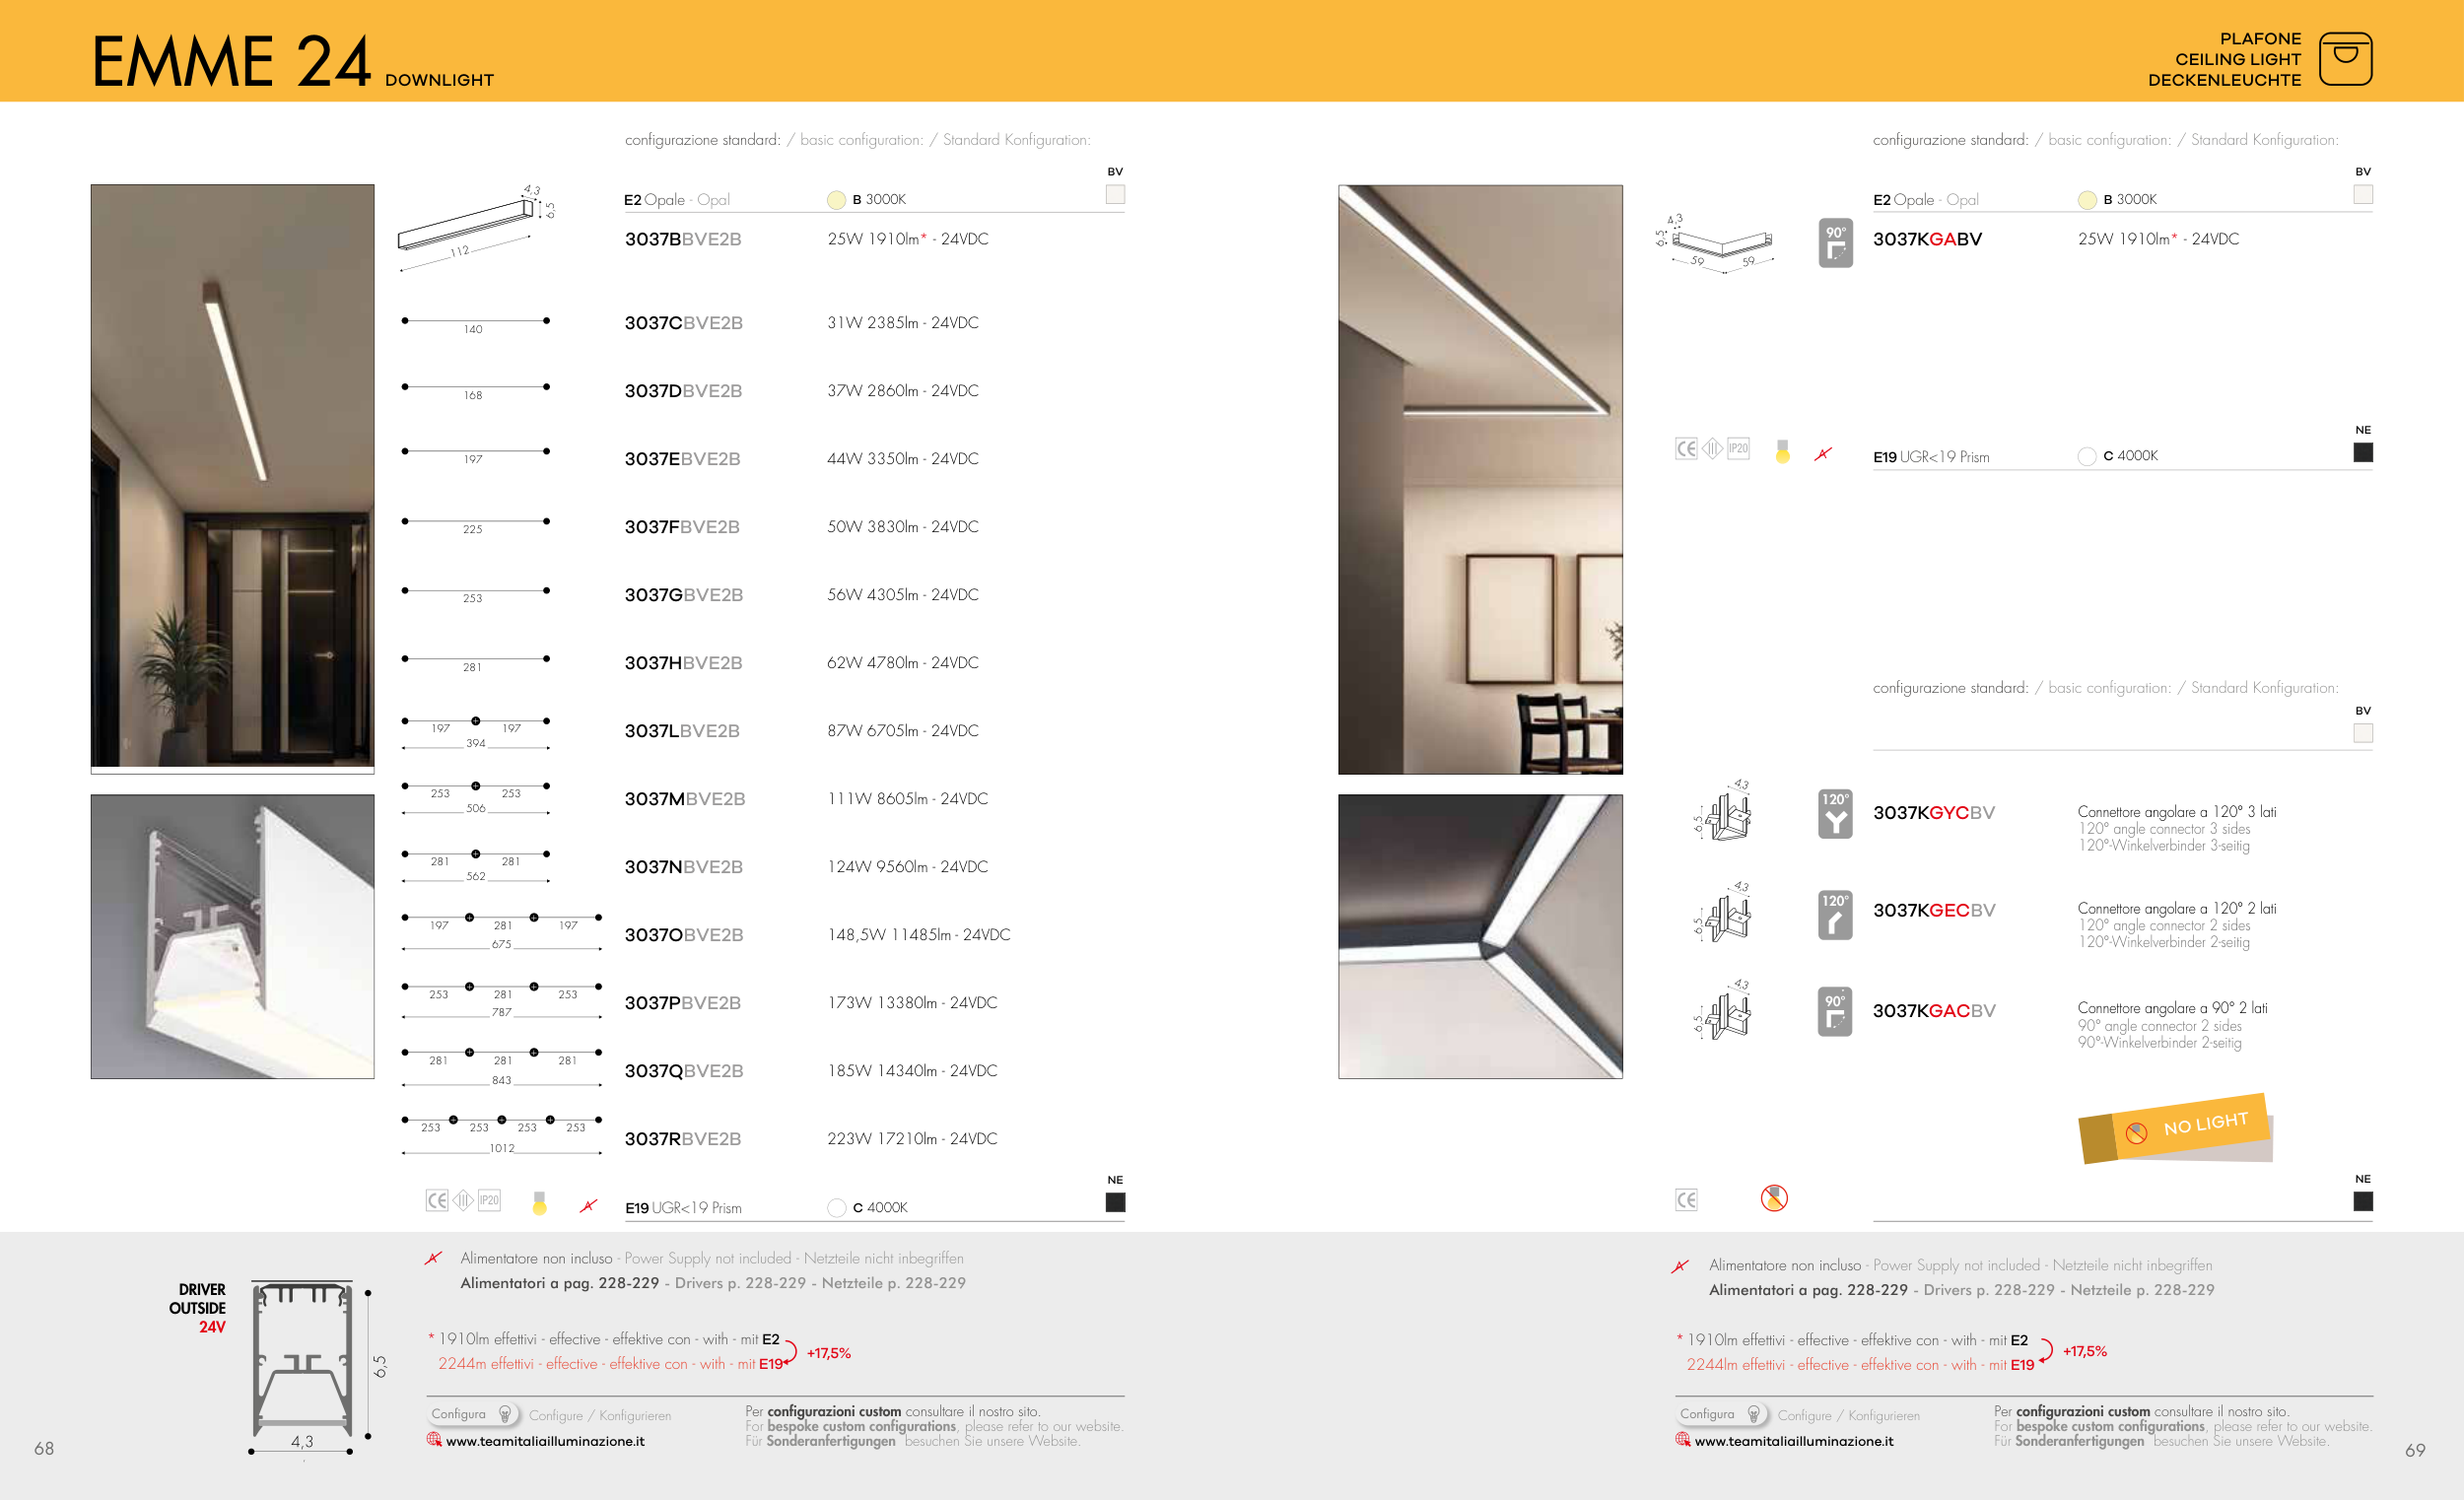This screenshot has height=1500, width=2464.
Task: Click the 90° angle icon beside 3037KGABV
Action: [x=1834, y=243]
